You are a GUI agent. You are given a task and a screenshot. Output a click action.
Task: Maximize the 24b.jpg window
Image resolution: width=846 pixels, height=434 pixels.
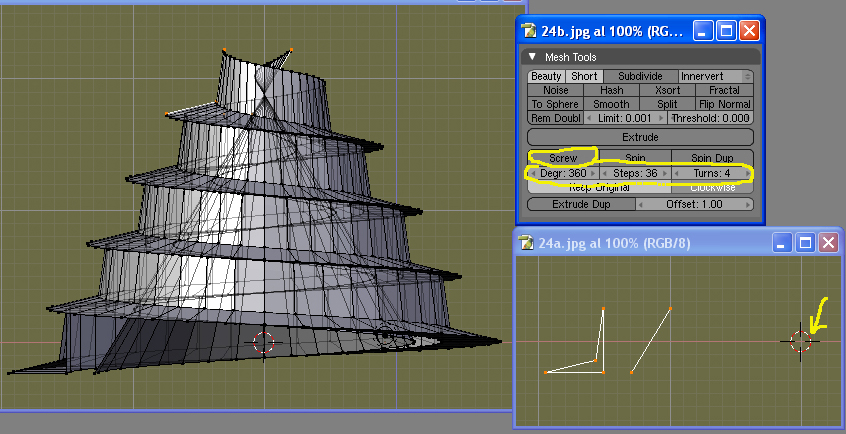(726, 31)
